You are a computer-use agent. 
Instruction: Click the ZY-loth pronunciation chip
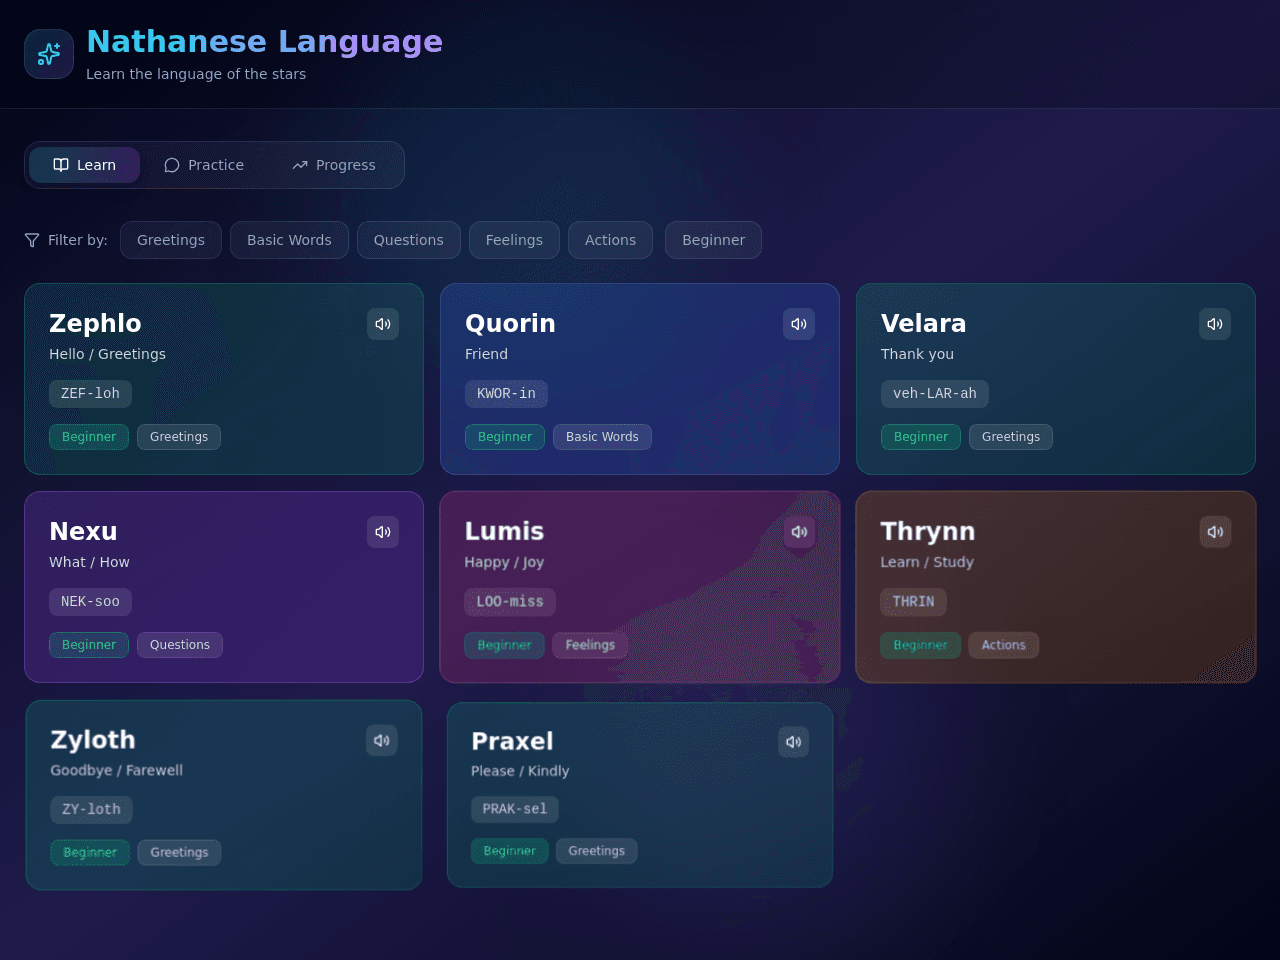point(91,809)
